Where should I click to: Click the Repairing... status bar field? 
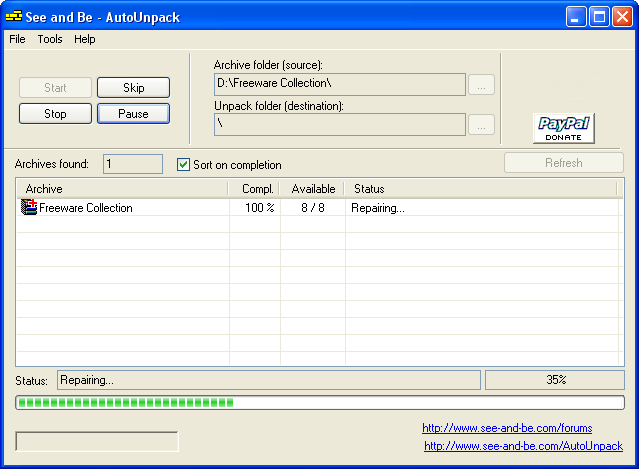point(269,380)
